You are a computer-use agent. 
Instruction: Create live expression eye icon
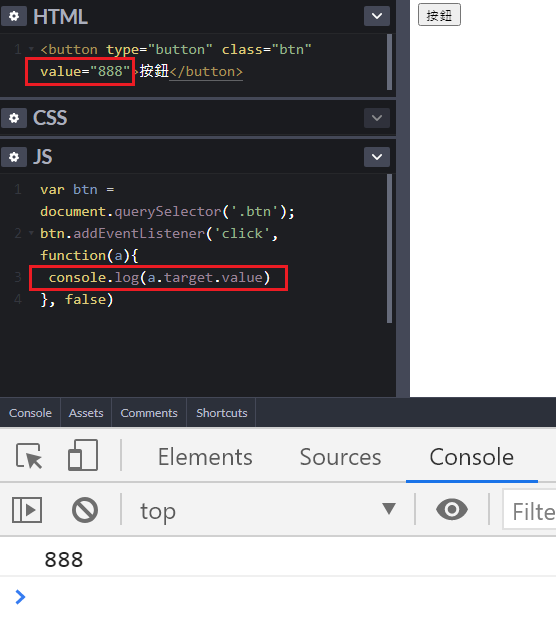point(452,509)
